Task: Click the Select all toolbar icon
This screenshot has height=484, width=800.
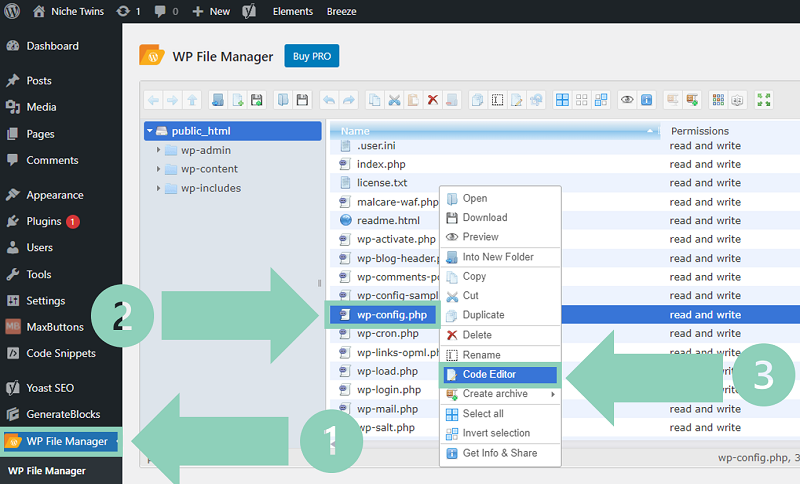Action: tap(562, 100)
